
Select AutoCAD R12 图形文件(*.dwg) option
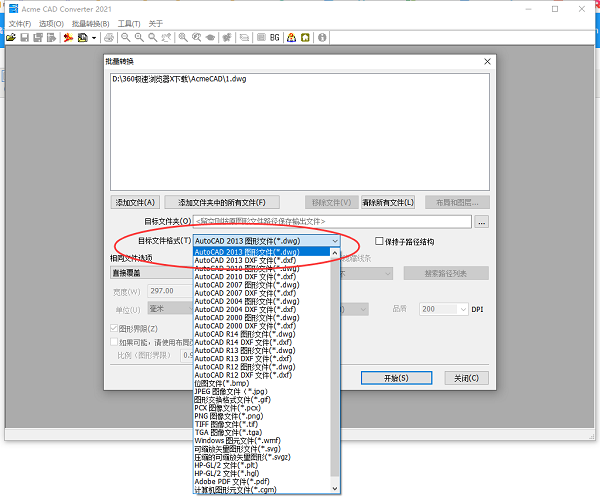[262, 367]
